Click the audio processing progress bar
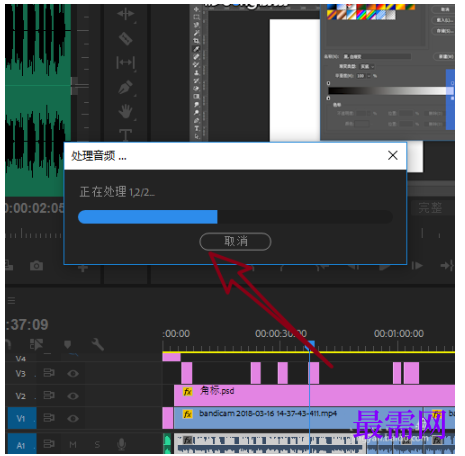465x456 pixels. (x=235, y=217)
